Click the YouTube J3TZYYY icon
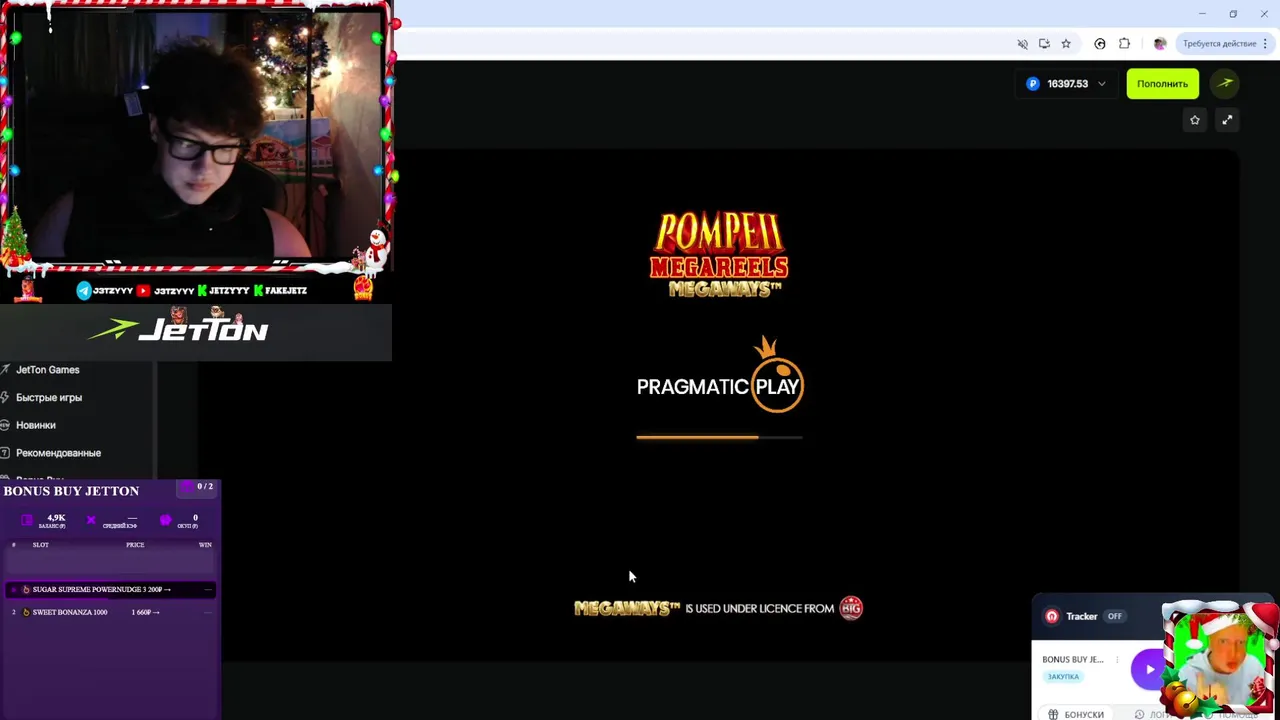Viewport: 1280px width, 720px height. coord(143,291)
